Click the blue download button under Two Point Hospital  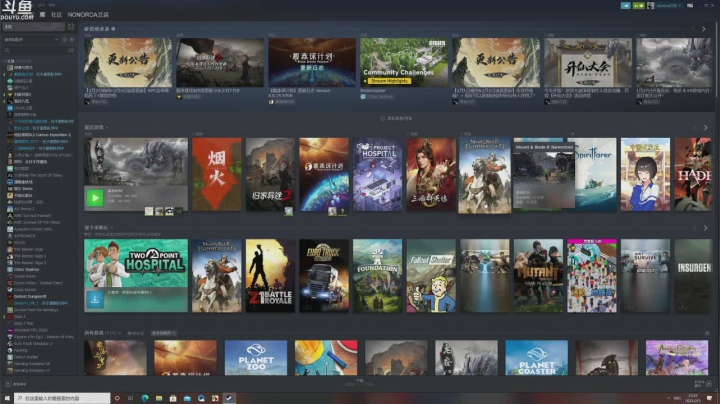(x=95, y=300)
